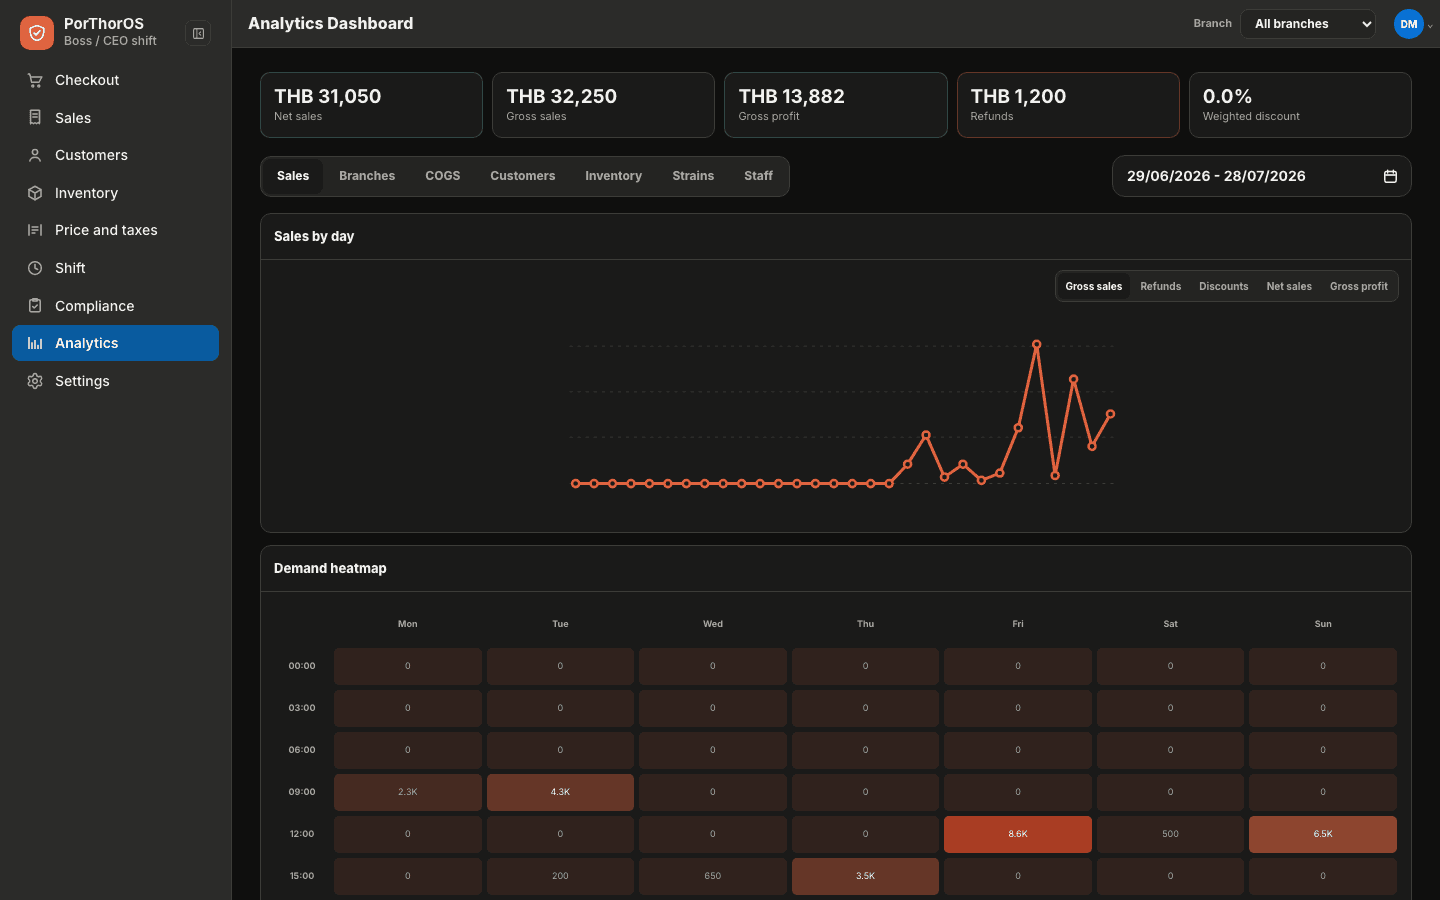Switch to the Inventory analytics tab

pyautogui.click(x=613, y=176)
